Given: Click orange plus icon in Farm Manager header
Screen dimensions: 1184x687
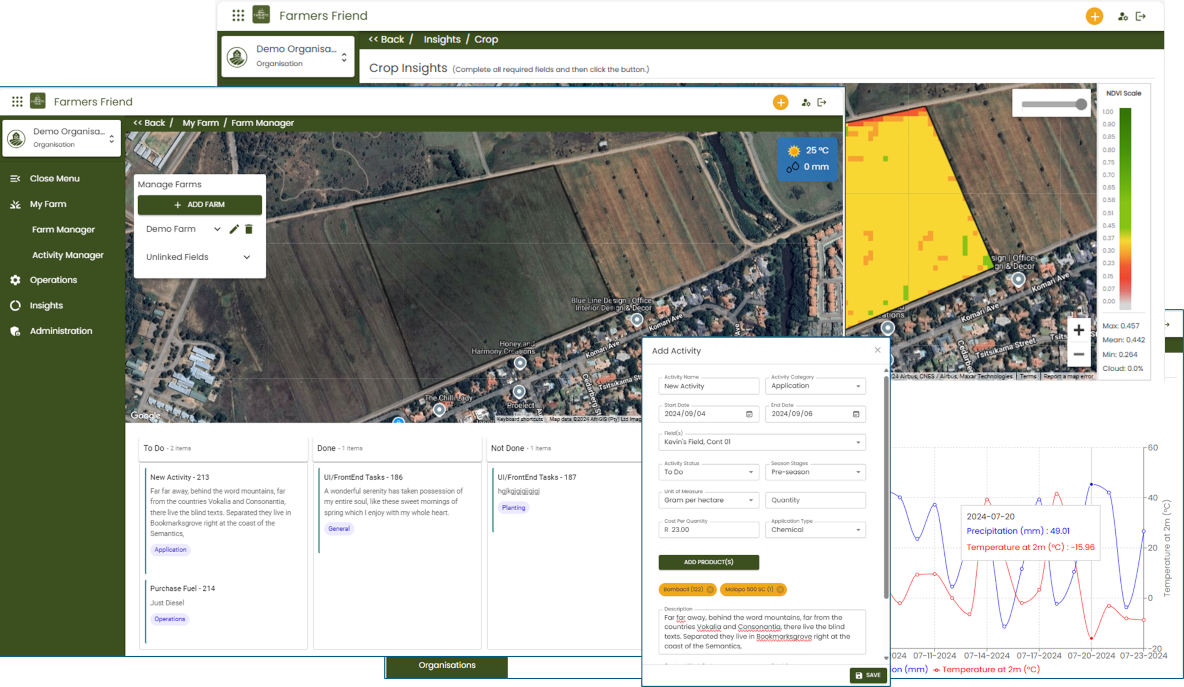Looking at the screenshot, I should click(780, 102).
